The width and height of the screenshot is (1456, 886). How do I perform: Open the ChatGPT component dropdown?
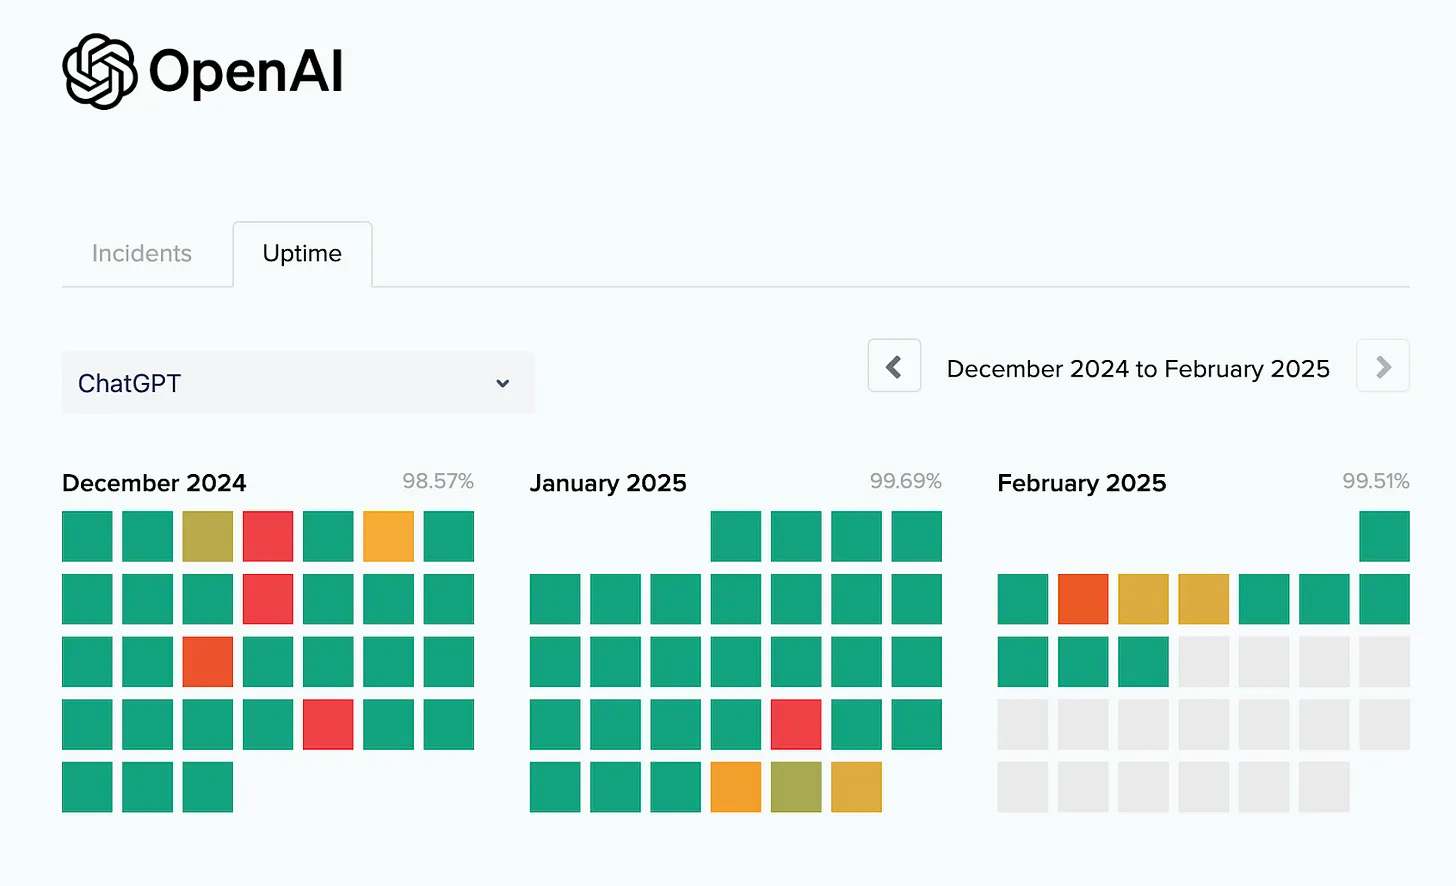tap(298, 383)
